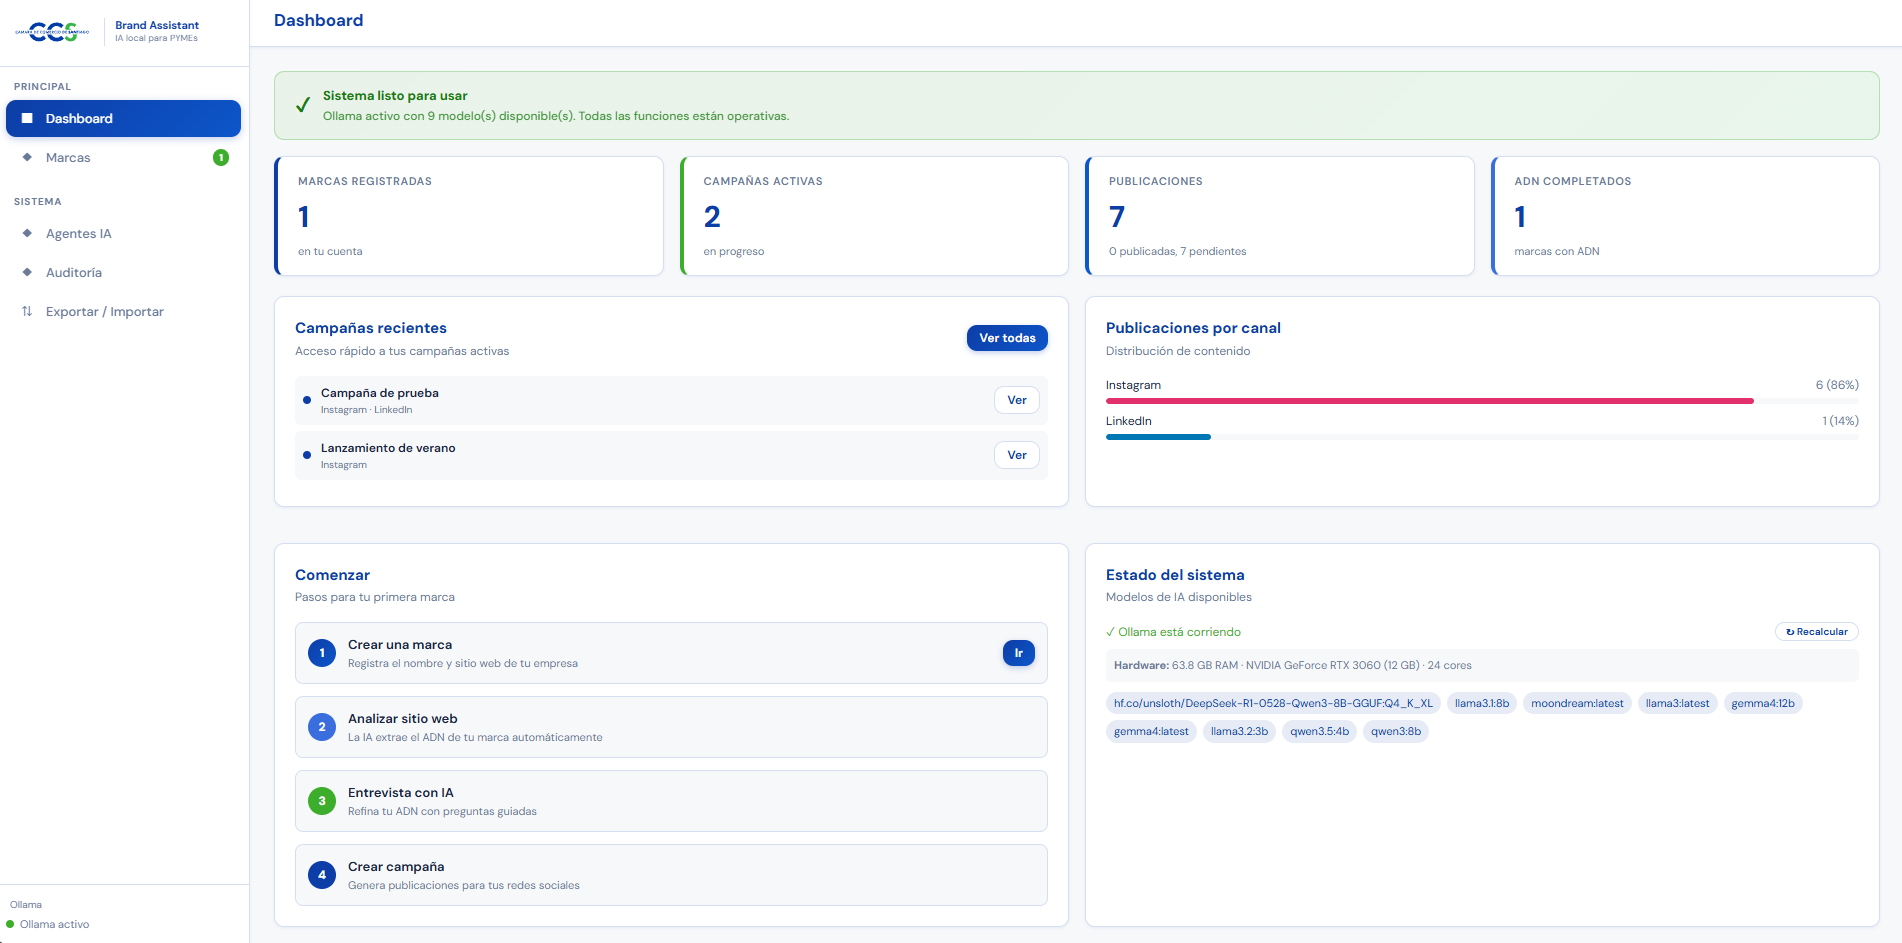1902x943 pixels.
Task: Click the Lanzamiento de verano campaign name
Action: [388, 448]
